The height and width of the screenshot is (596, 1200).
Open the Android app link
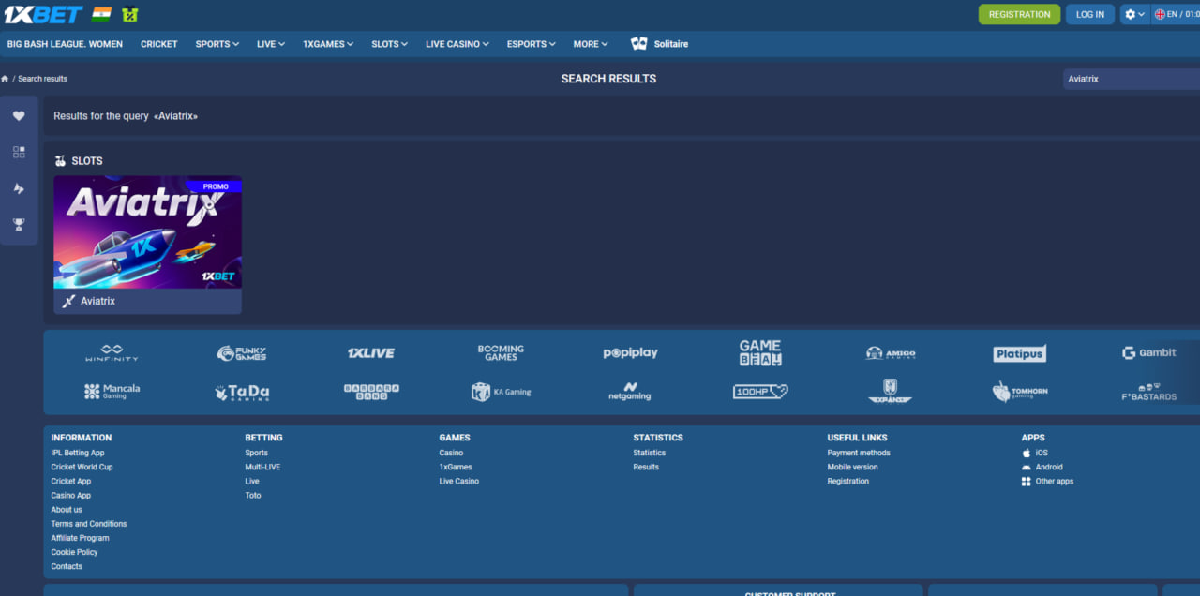pos(1042,467)
